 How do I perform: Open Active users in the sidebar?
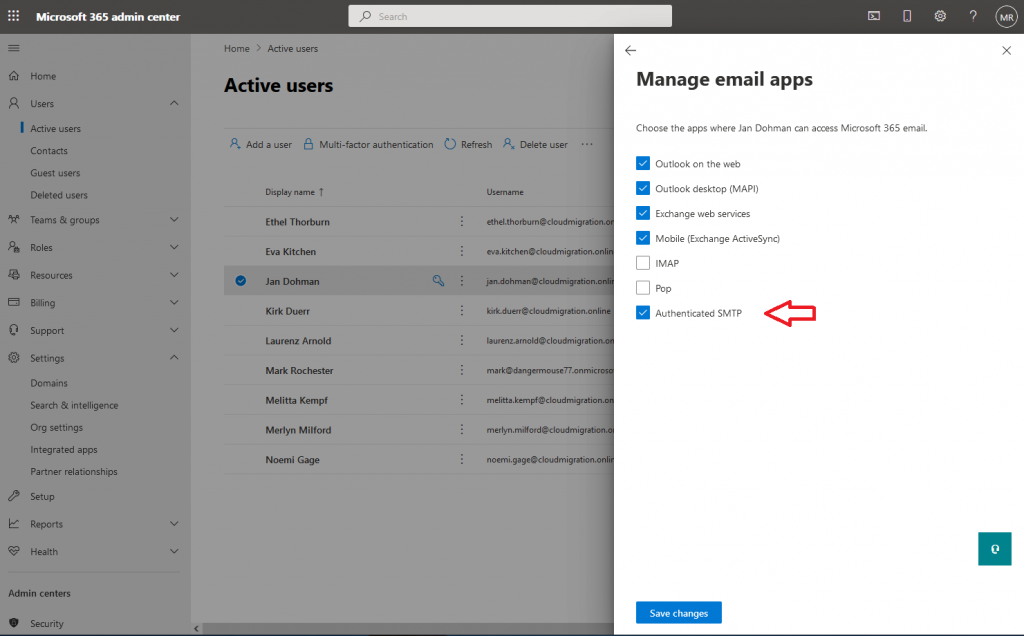(56, 129)
